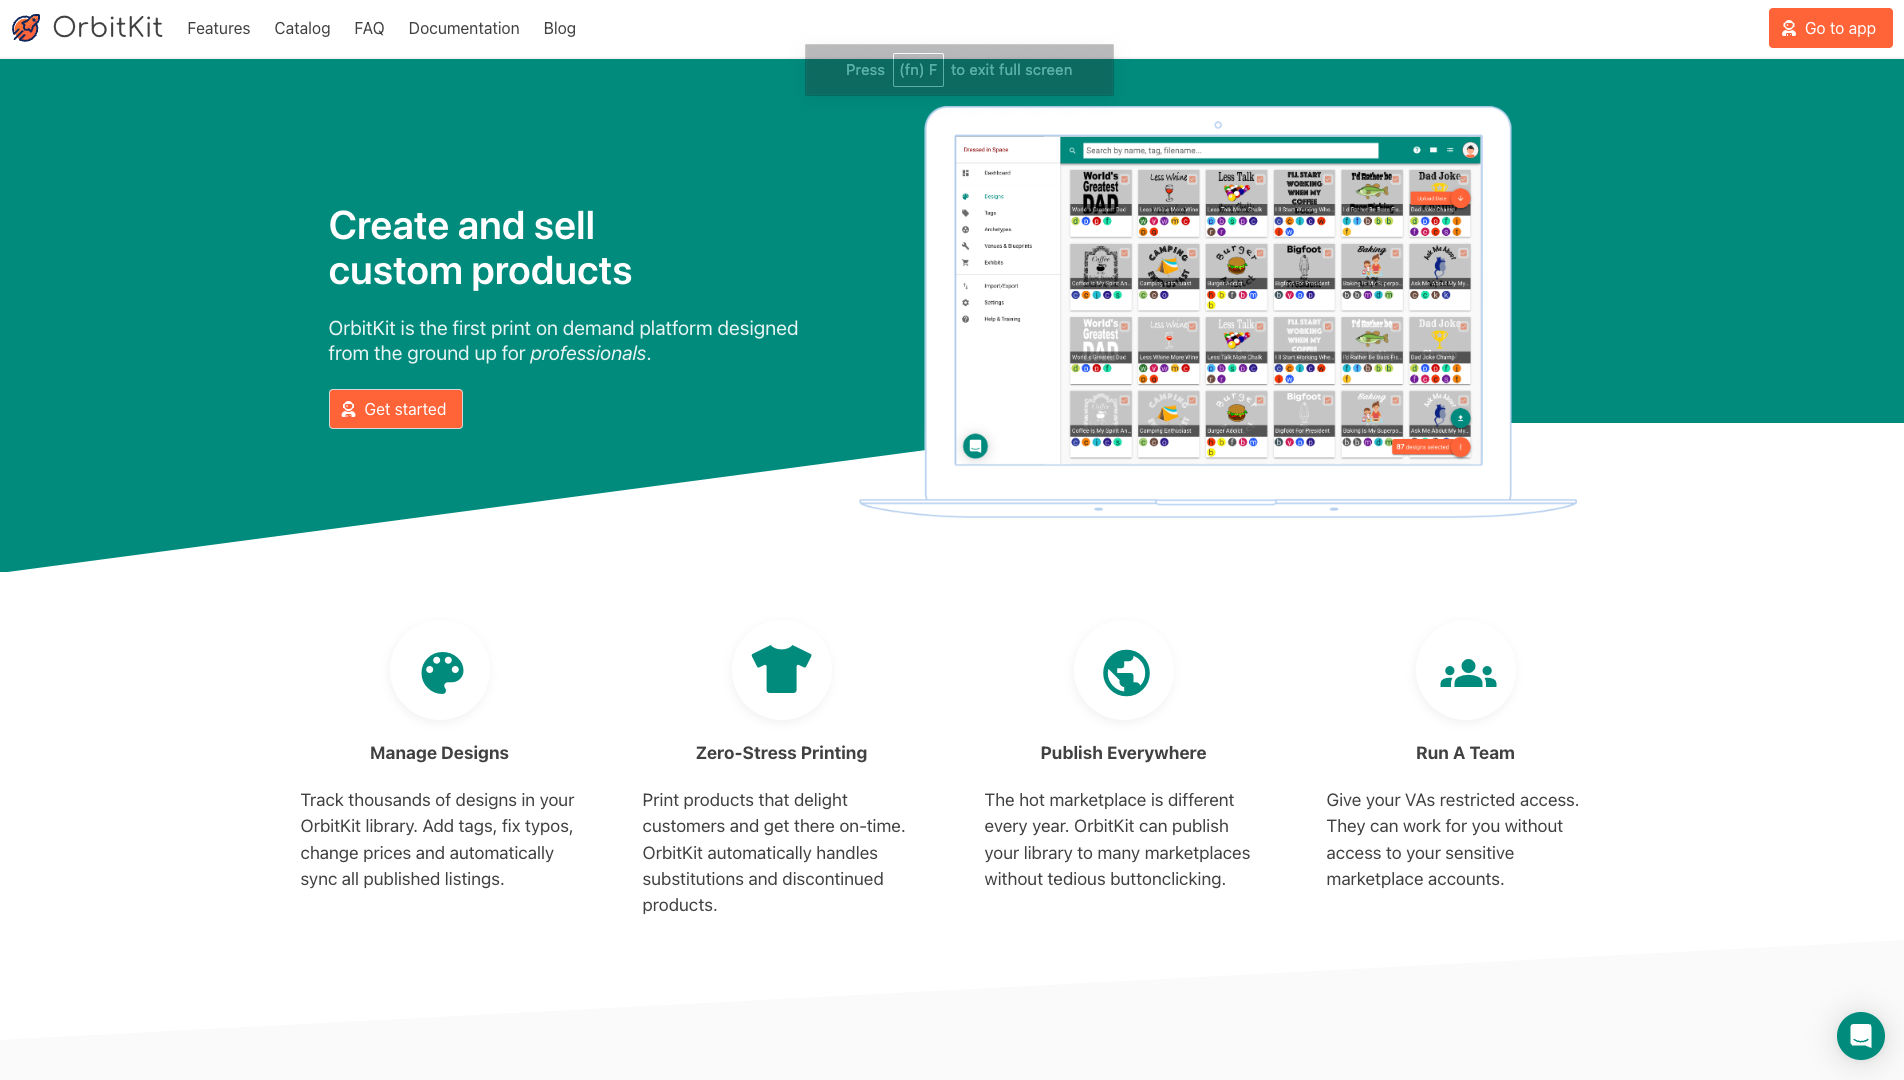Screen dimensions: 1904x1080
Task: Select the Manage Designs heading
Action: click(439, 753)
